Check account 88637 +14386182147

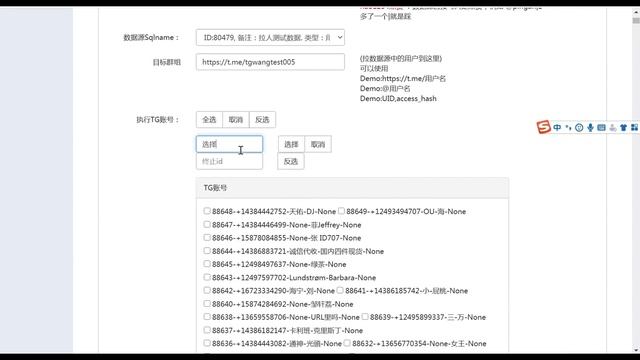point(207,330)
